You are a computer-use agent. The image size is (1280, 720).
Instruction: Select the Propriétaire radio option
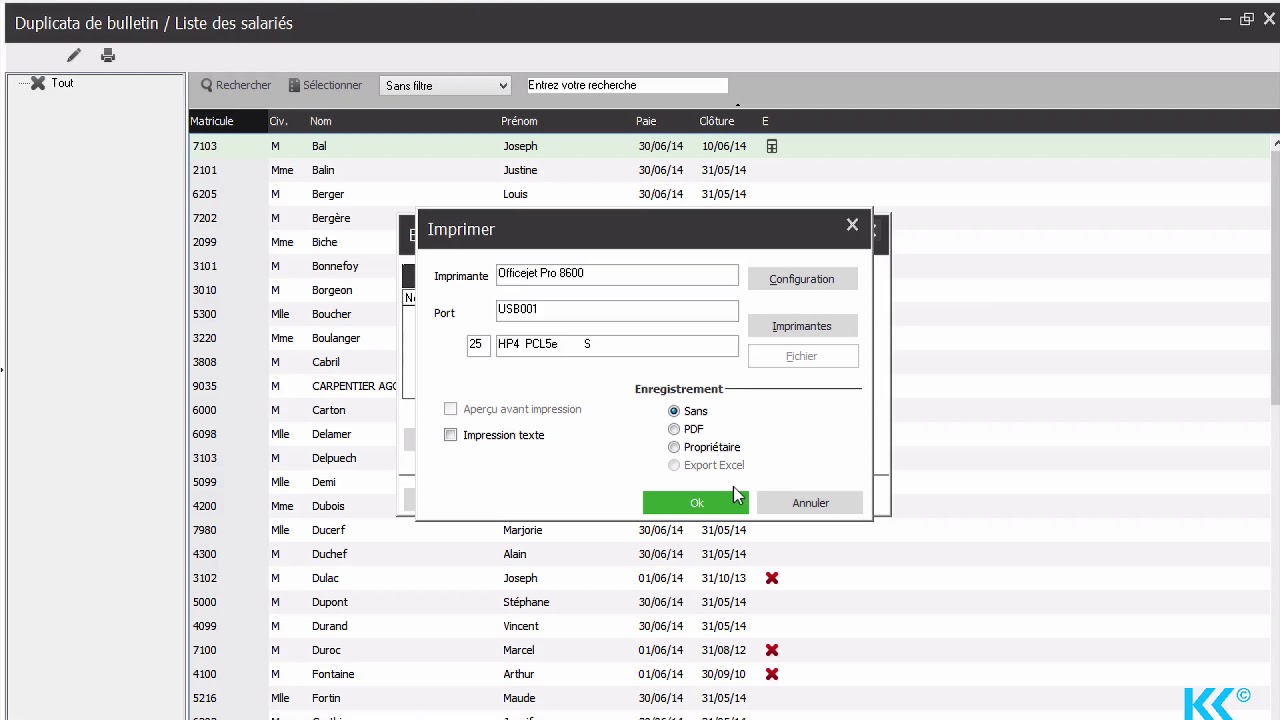tap(674, 447)
